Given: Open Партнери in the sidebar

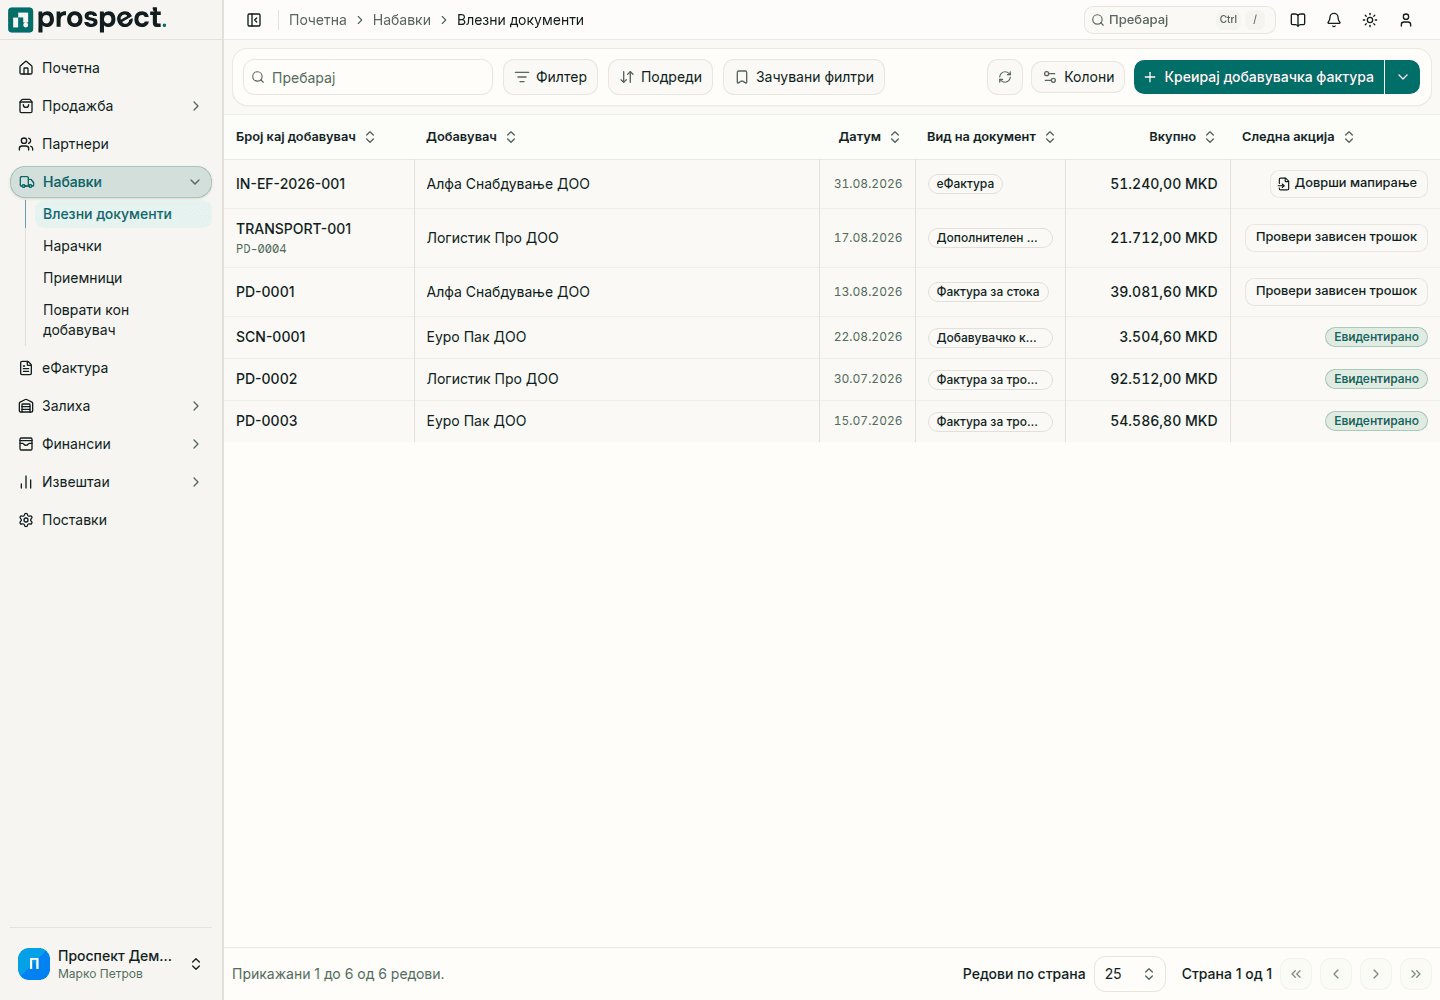Looking at the screenshot, I should (111, 144).
